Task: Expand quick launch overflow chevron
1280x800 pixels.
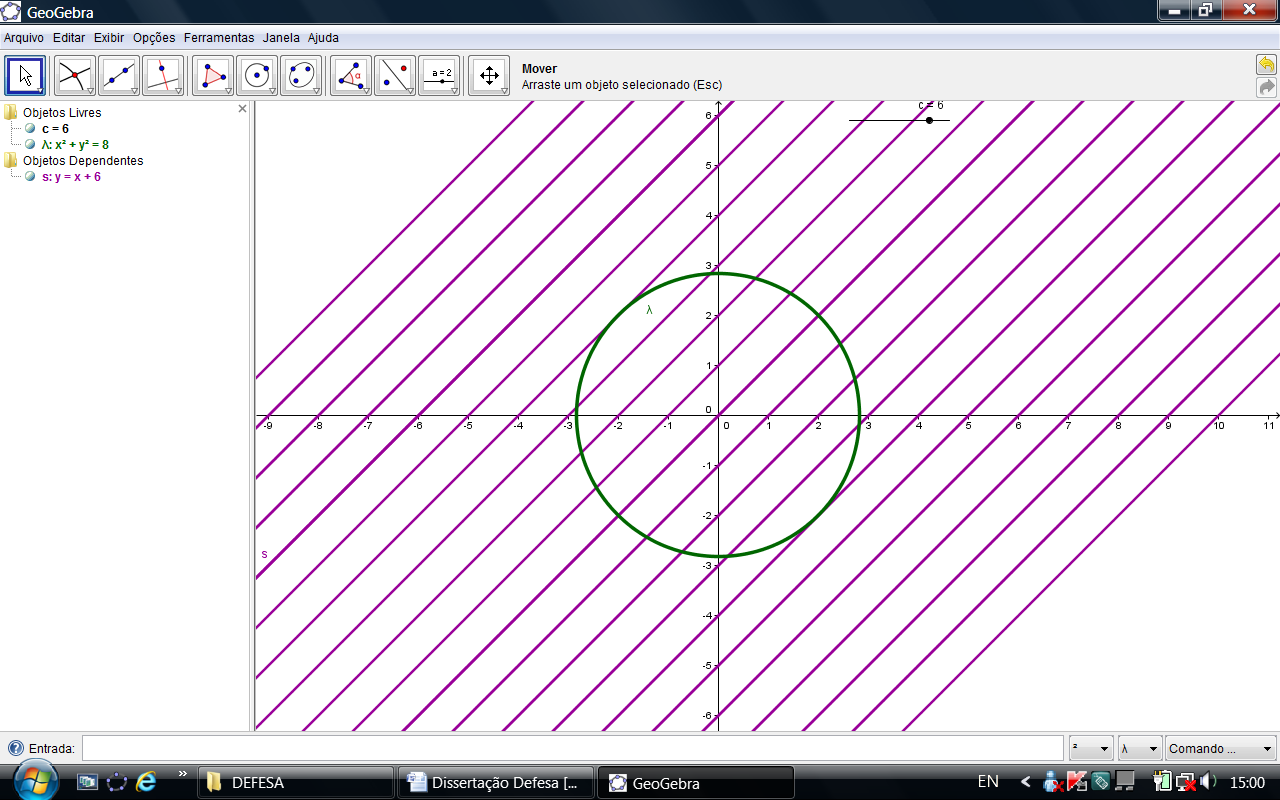Action: 183,773
